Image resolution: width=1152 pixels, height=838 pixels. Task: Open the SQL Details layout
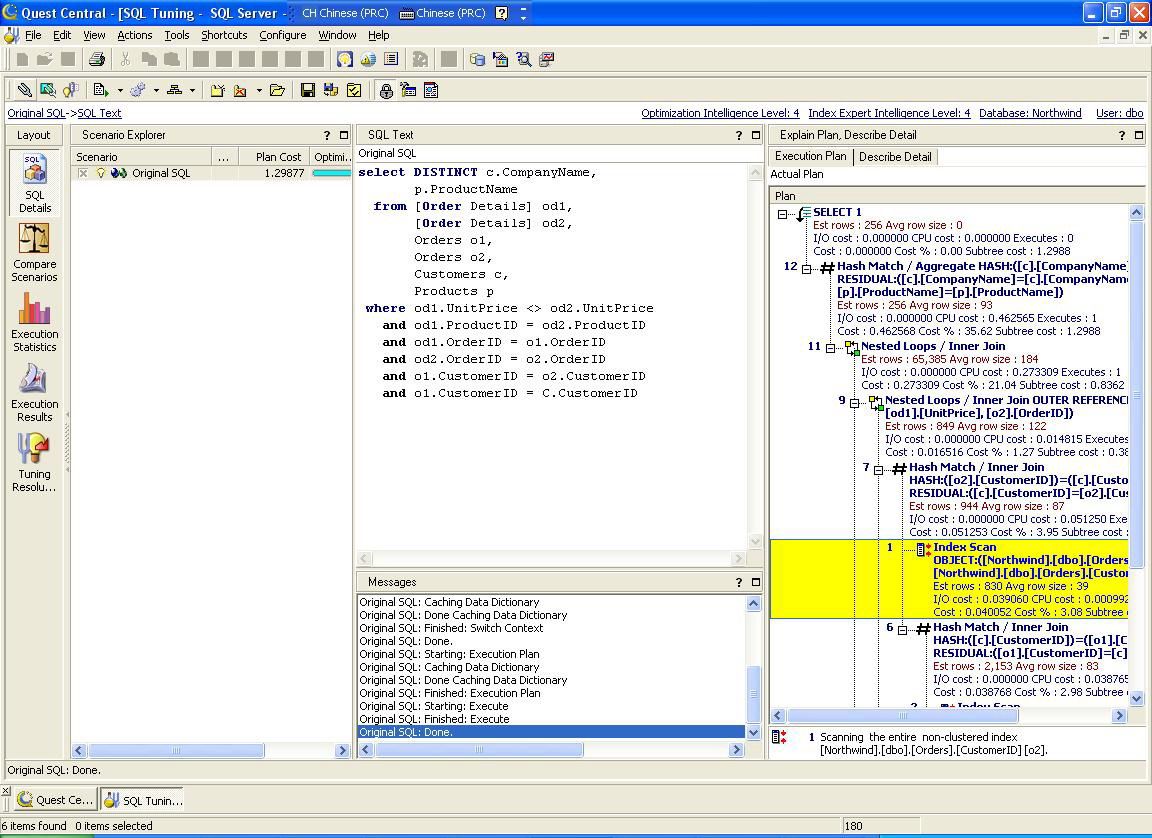click(x=34, y=183)
